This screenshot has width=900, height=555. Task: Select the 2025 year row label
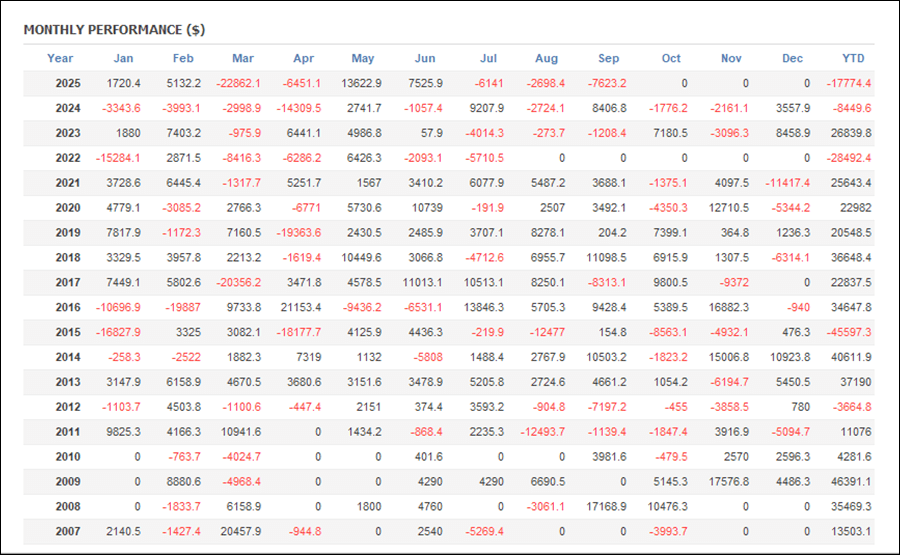[68, 83]
